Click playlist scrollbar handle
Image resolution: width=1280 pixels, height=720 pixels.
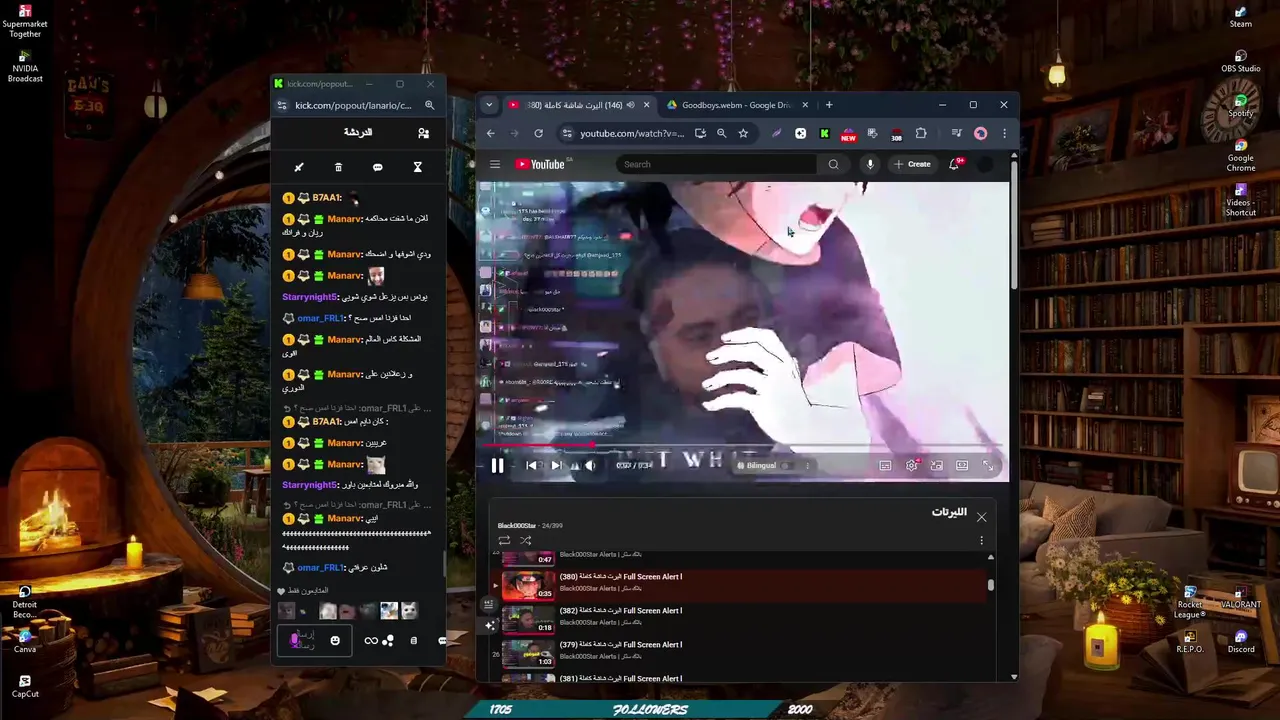click(x=991, y=585)
